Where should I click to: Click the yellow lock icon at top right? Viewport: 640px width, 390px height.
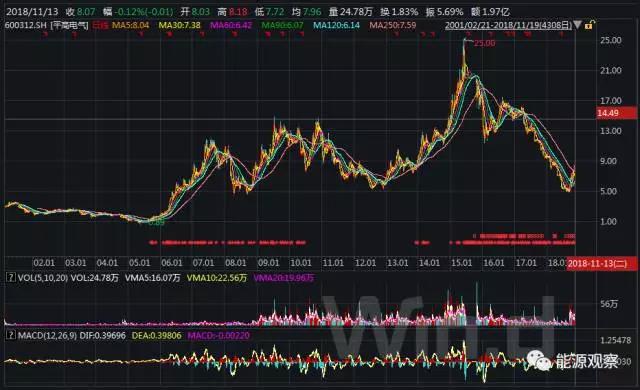pyautogui.click(x=589, y=26)
